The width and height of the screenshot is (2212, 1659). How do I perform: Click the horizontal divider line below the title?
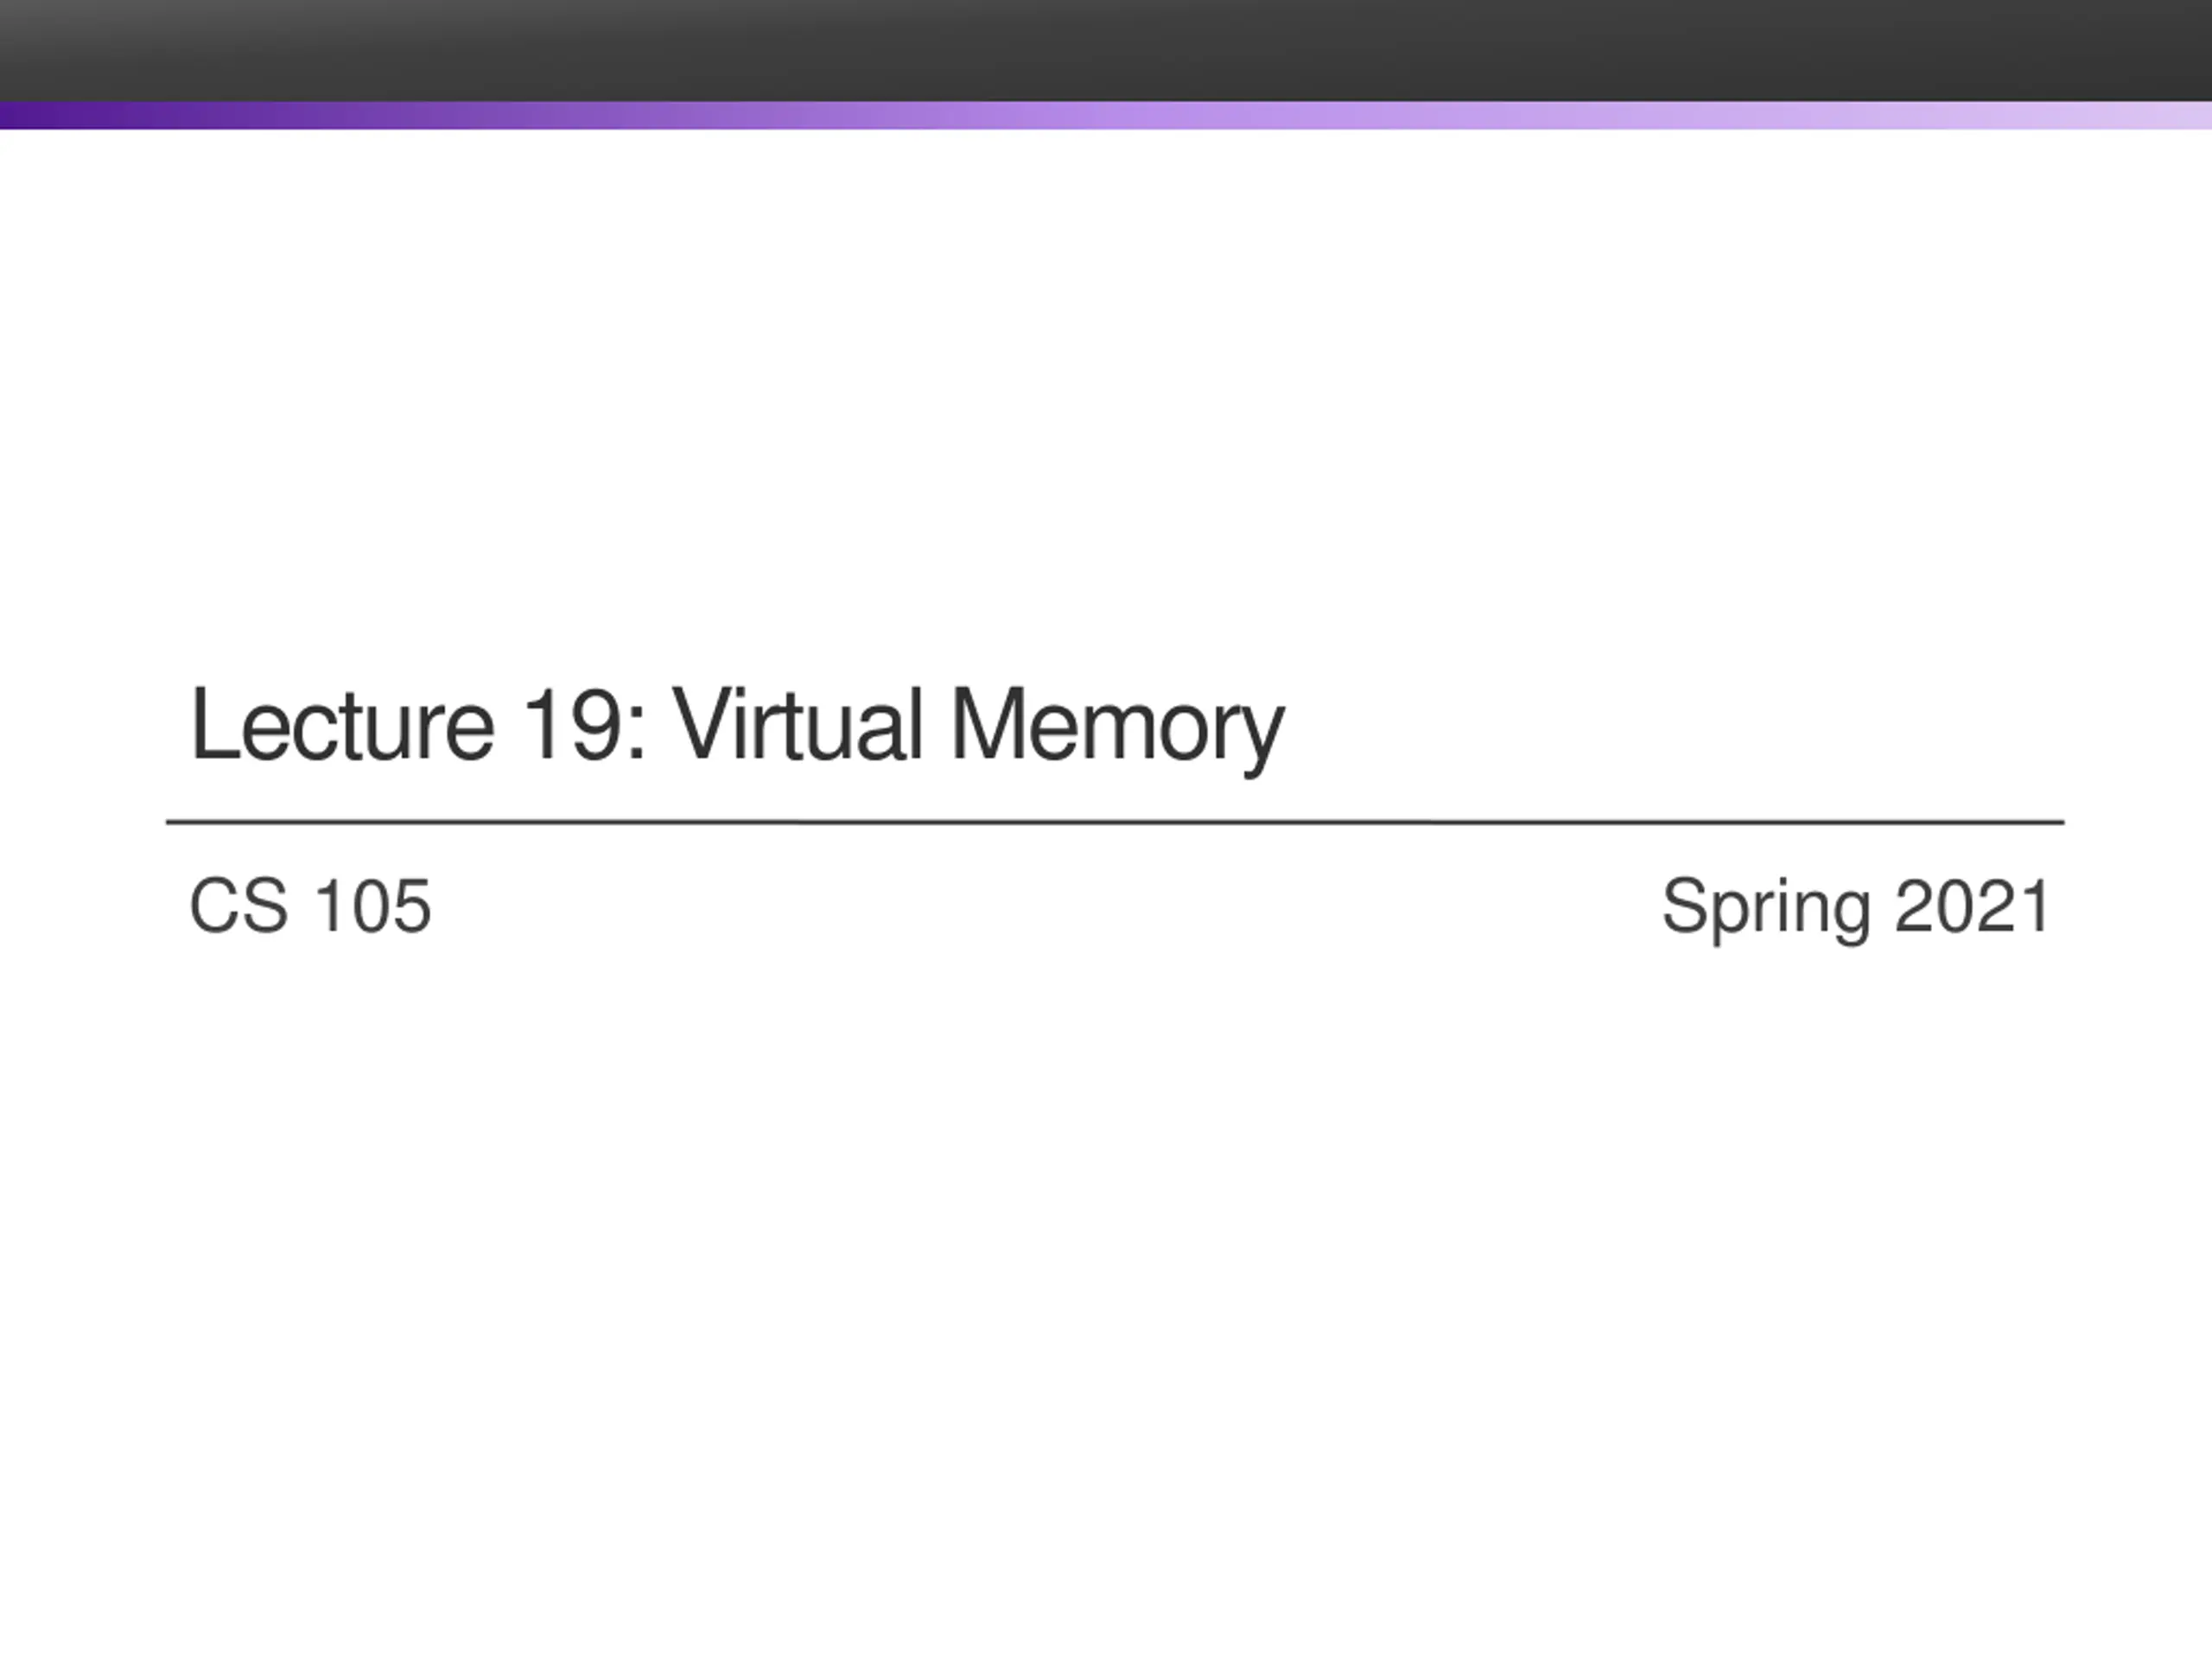[1114, 822]
